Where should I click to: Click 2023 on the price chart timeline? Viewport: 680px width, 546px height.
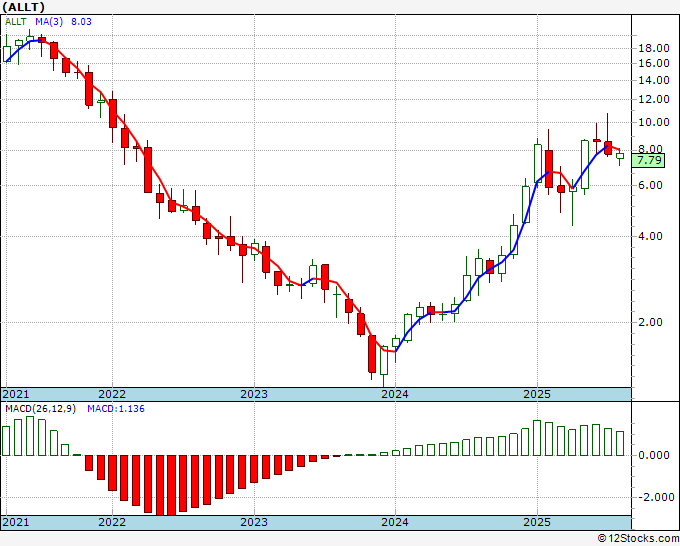254,394
